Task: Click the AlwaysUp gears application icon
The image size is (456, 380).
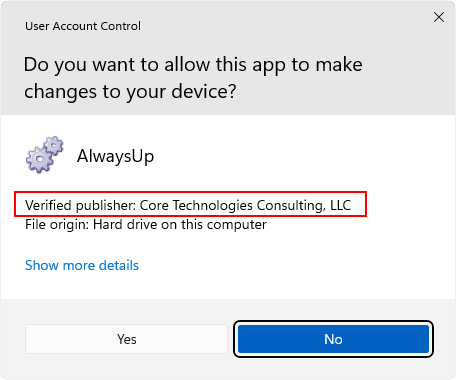Action: pos(45,155)
